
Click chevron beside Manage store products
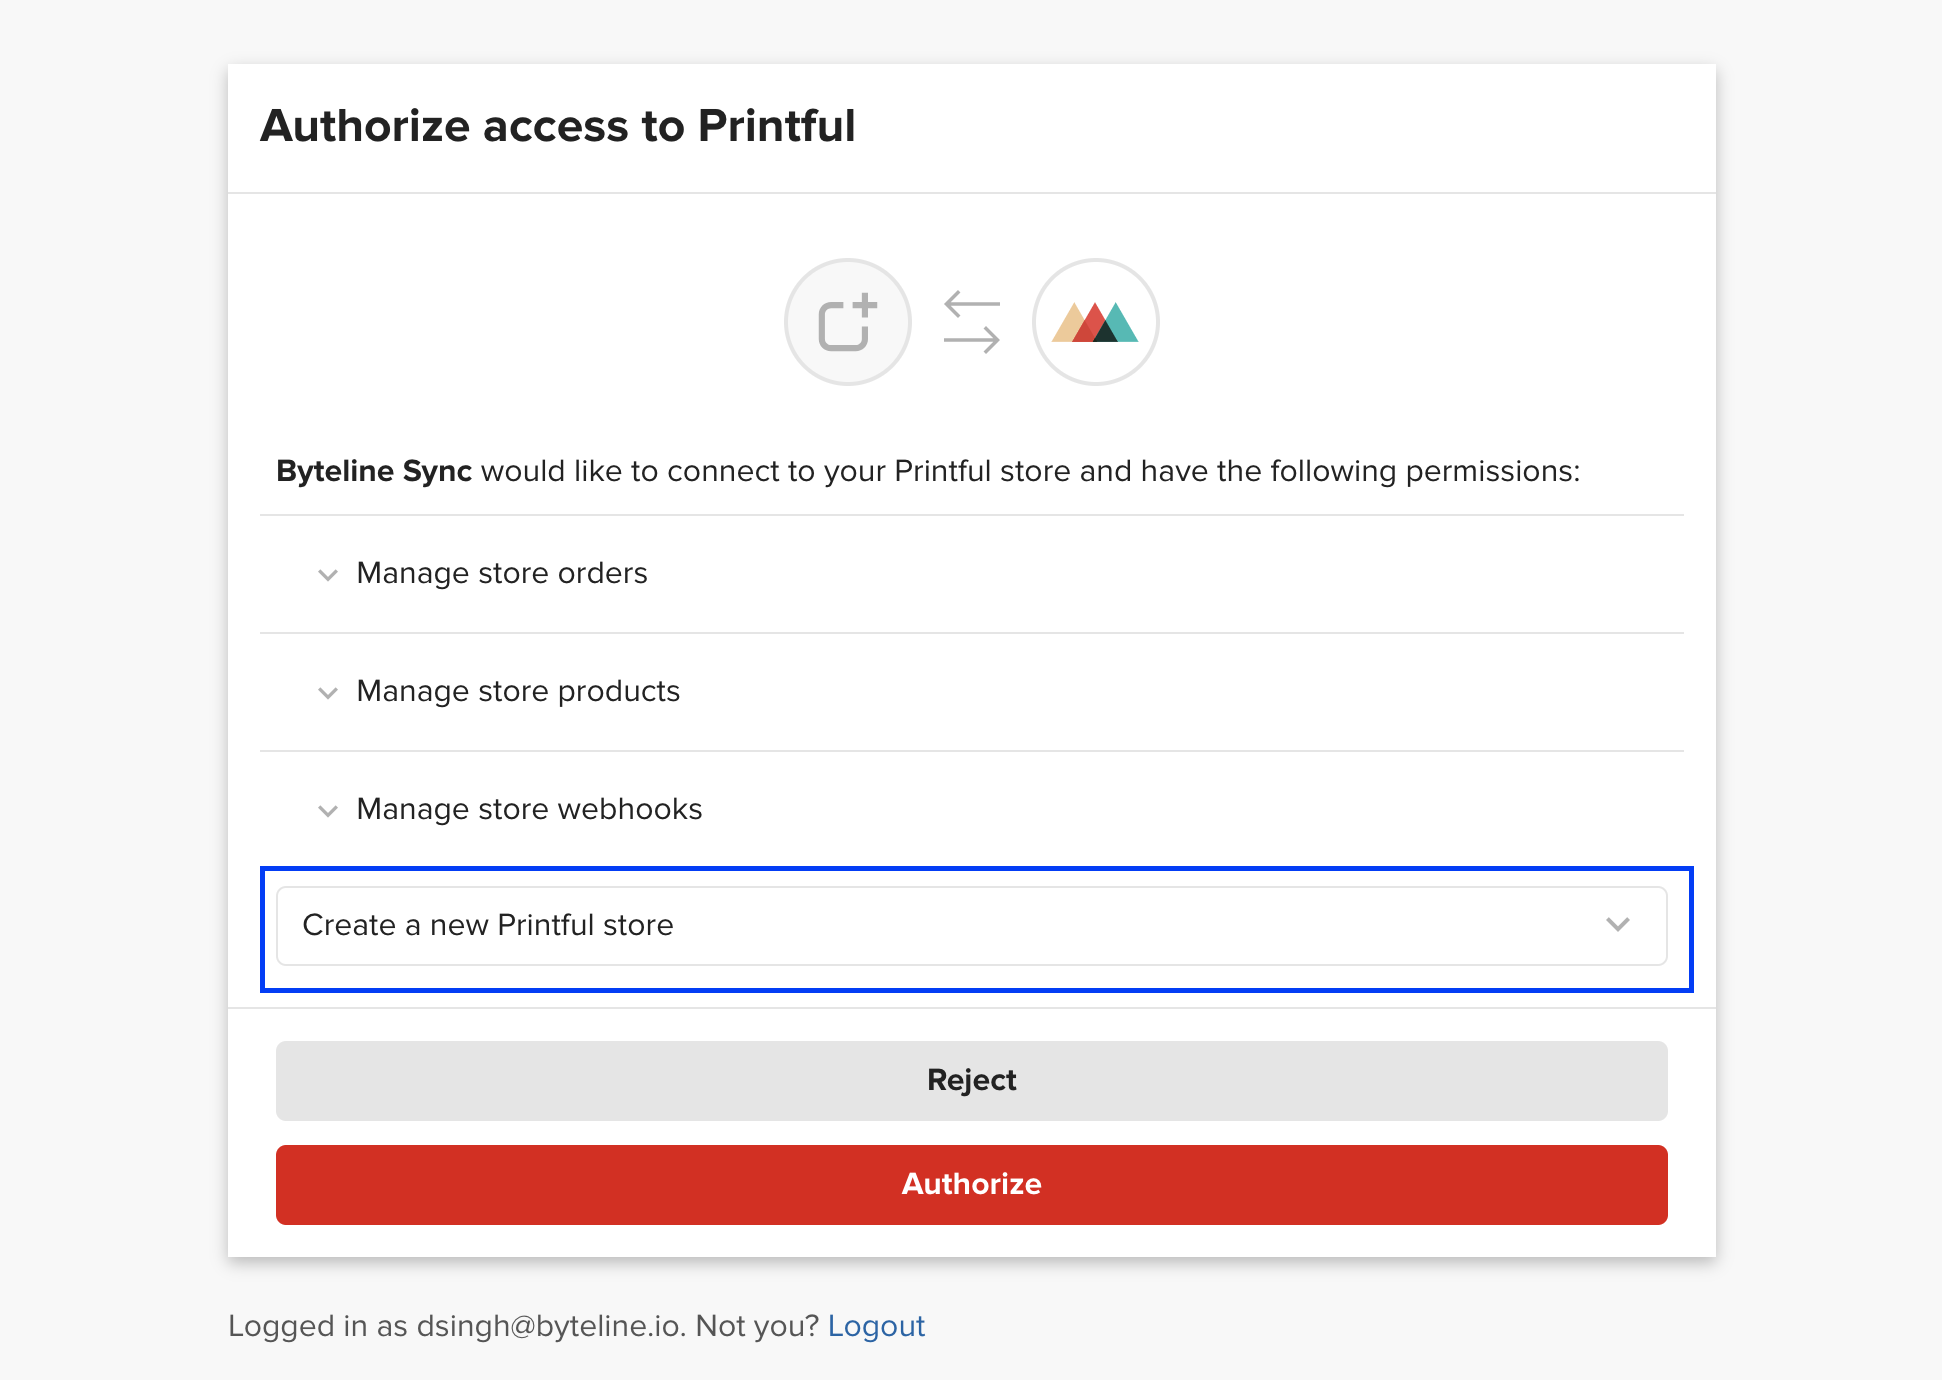(x=327, y=692)
